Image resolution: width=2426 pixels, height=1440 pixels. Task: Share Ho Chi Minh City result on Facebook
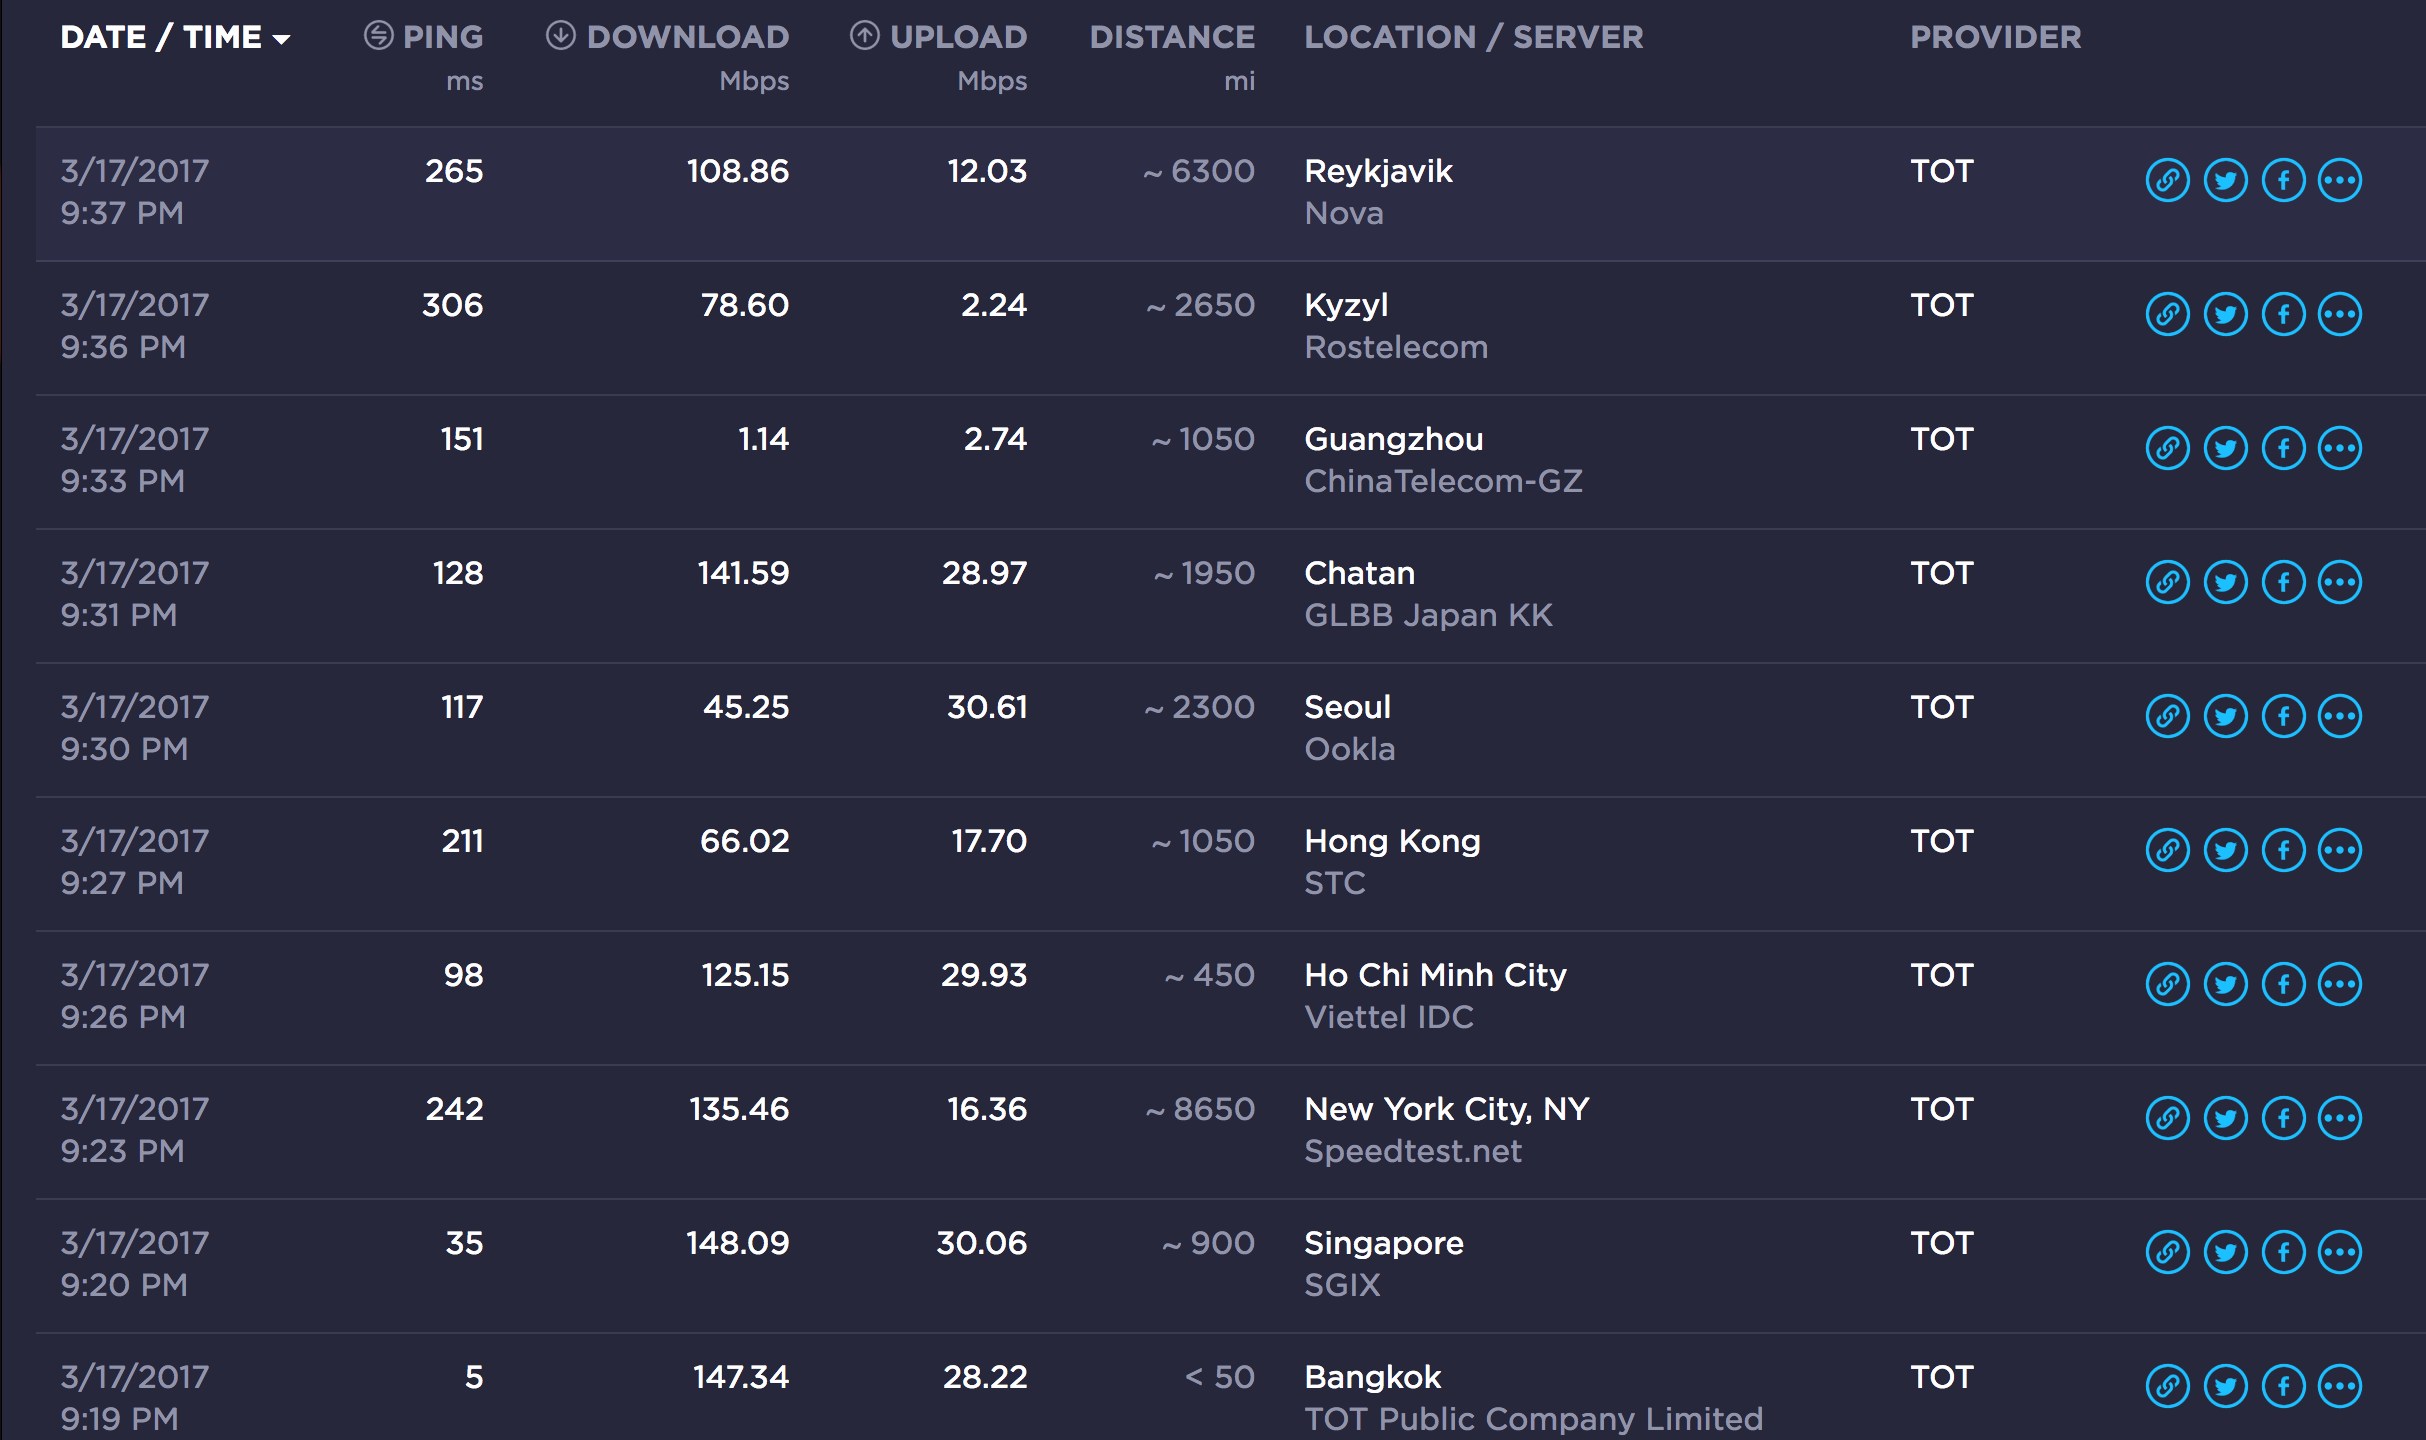[x=2283, y=985]
